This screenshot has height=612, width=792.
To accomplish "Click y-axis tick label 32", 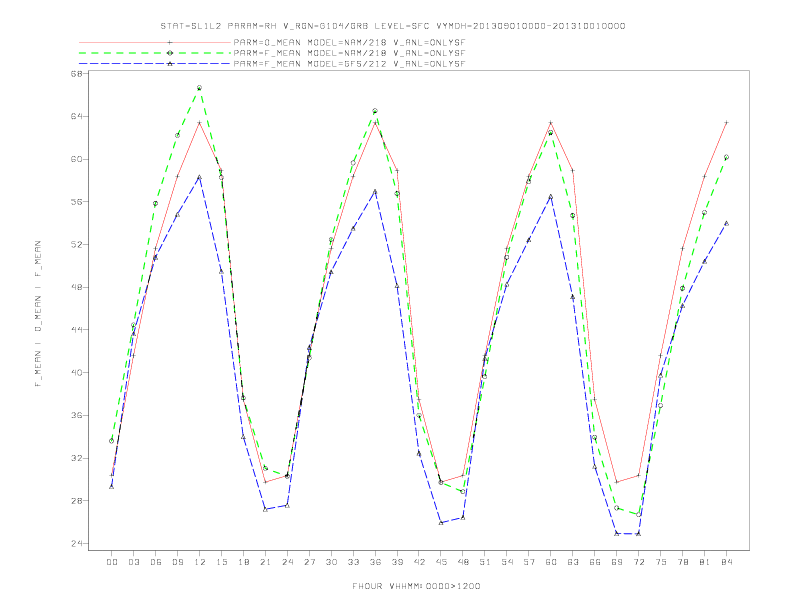I will click(77, 458).
